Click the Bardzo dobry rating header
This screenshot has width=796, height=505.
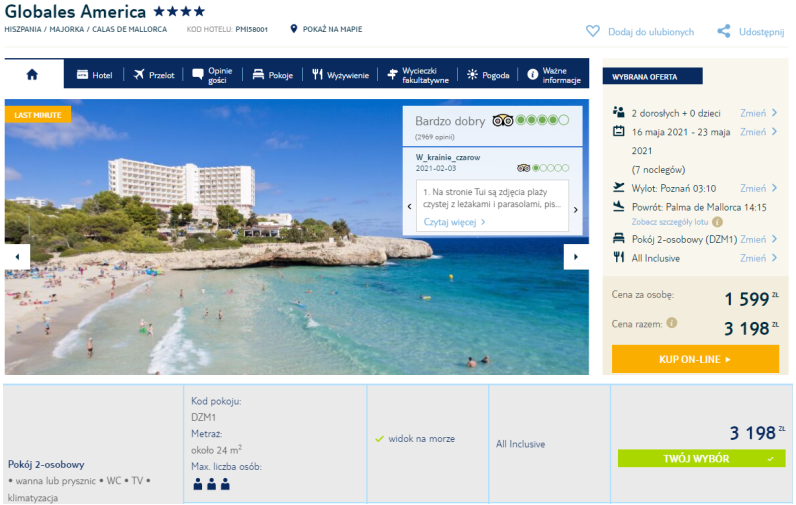(x=450, y=121)
